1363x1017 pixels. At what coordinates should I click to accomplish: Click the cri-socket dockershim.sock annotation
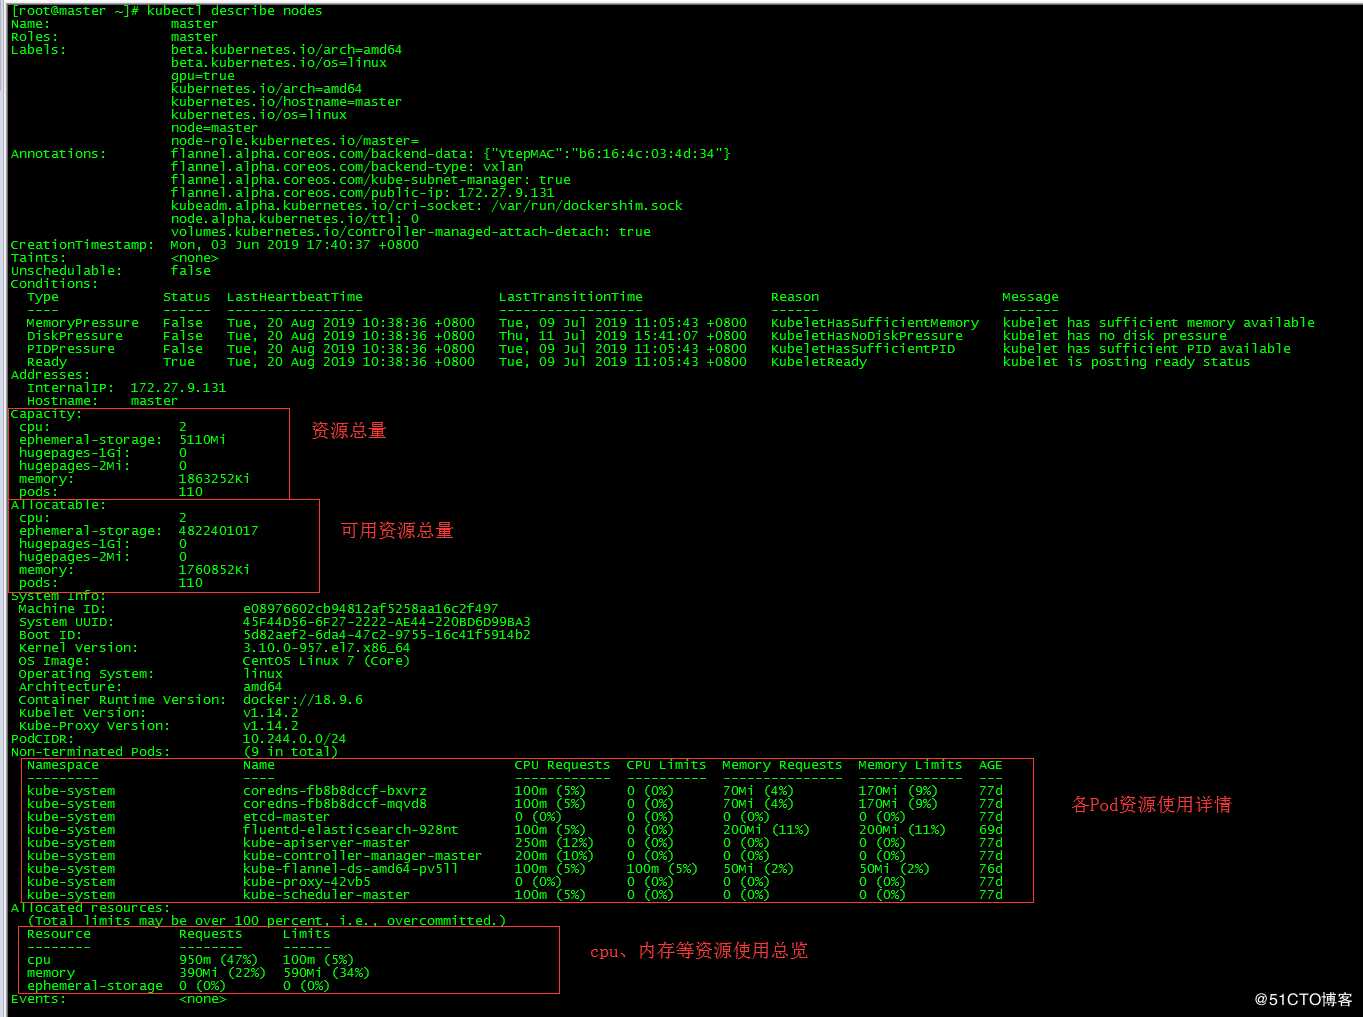coord(427,206)
